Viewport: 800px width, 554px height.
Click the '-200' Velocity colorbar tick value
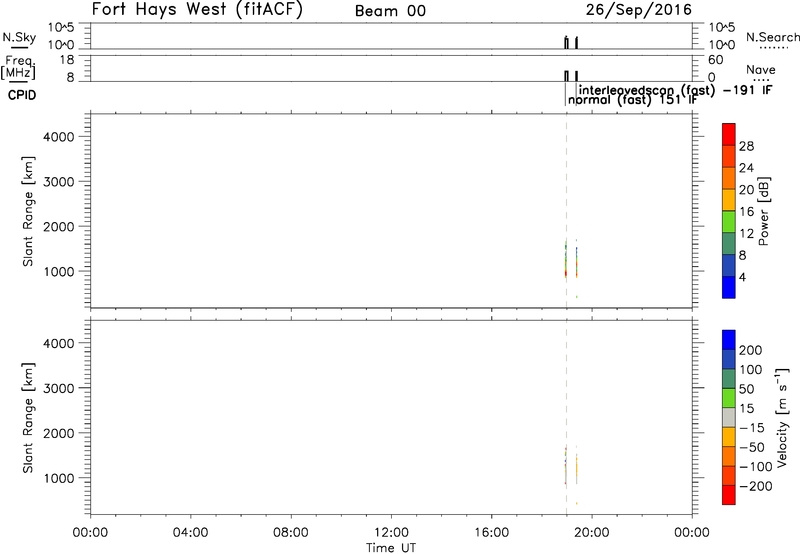point(756,486)
